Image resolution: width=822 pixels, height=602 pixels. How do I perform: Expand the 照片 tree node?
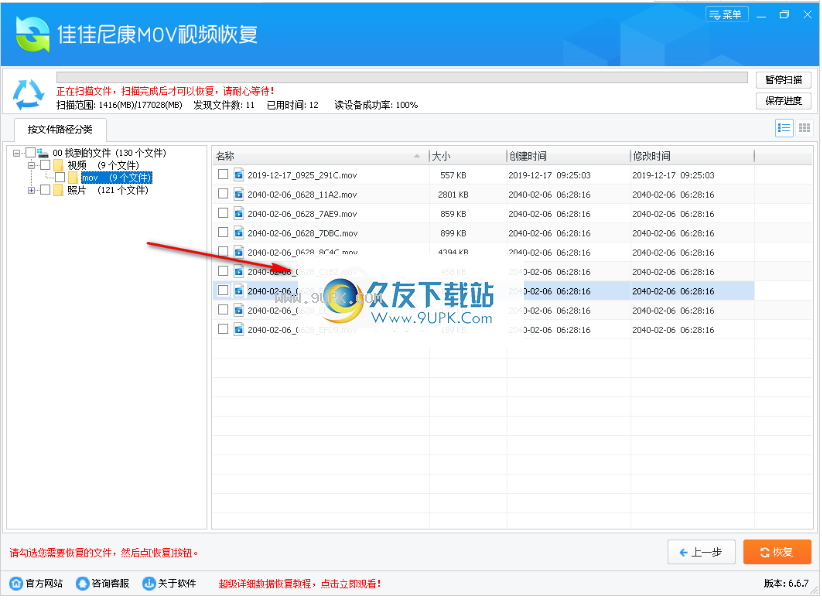[x=31, y=190]
